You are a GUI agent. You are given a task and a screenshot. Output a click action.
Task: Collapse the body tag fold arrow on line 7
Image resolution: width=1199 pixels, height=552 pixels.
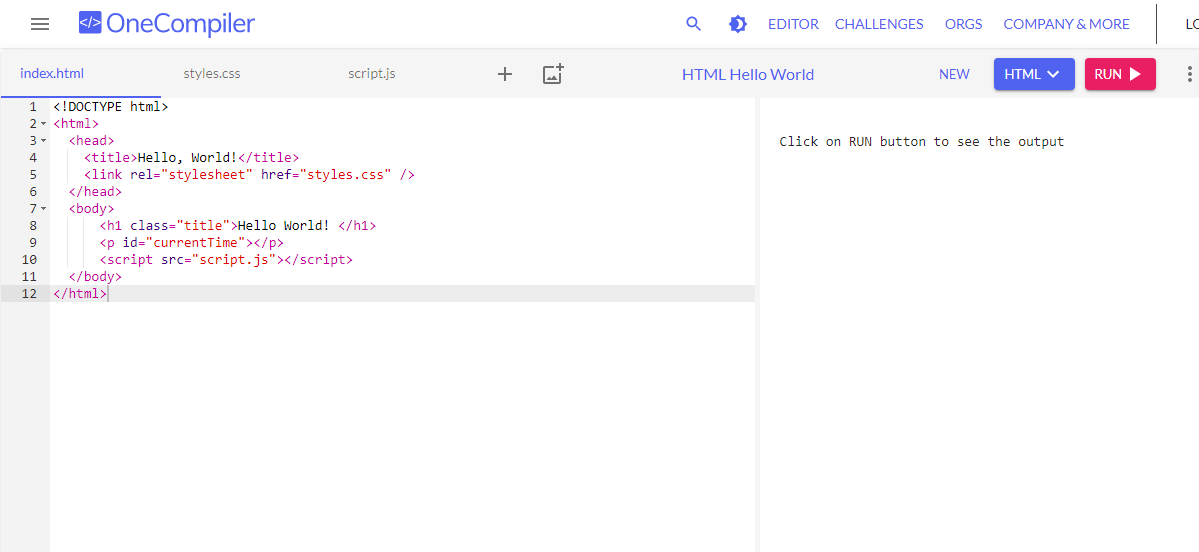click(x=43, y=208)
